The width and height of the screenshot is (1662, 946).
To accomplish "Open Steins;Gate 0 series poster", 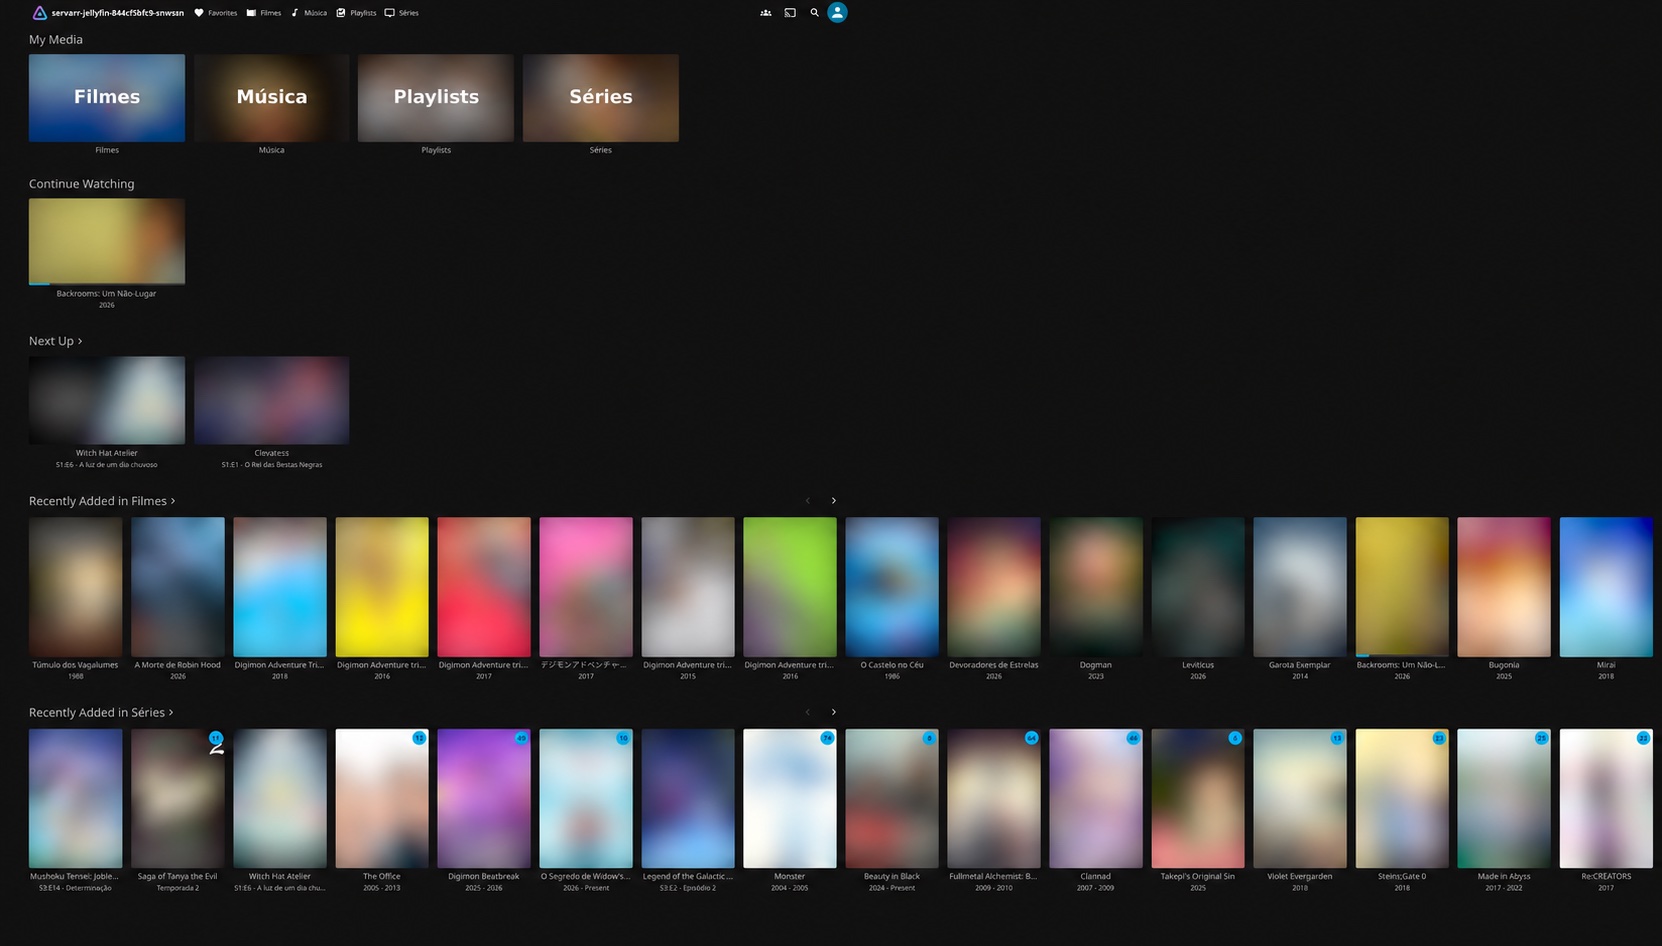I will [x=1402, y=798].
